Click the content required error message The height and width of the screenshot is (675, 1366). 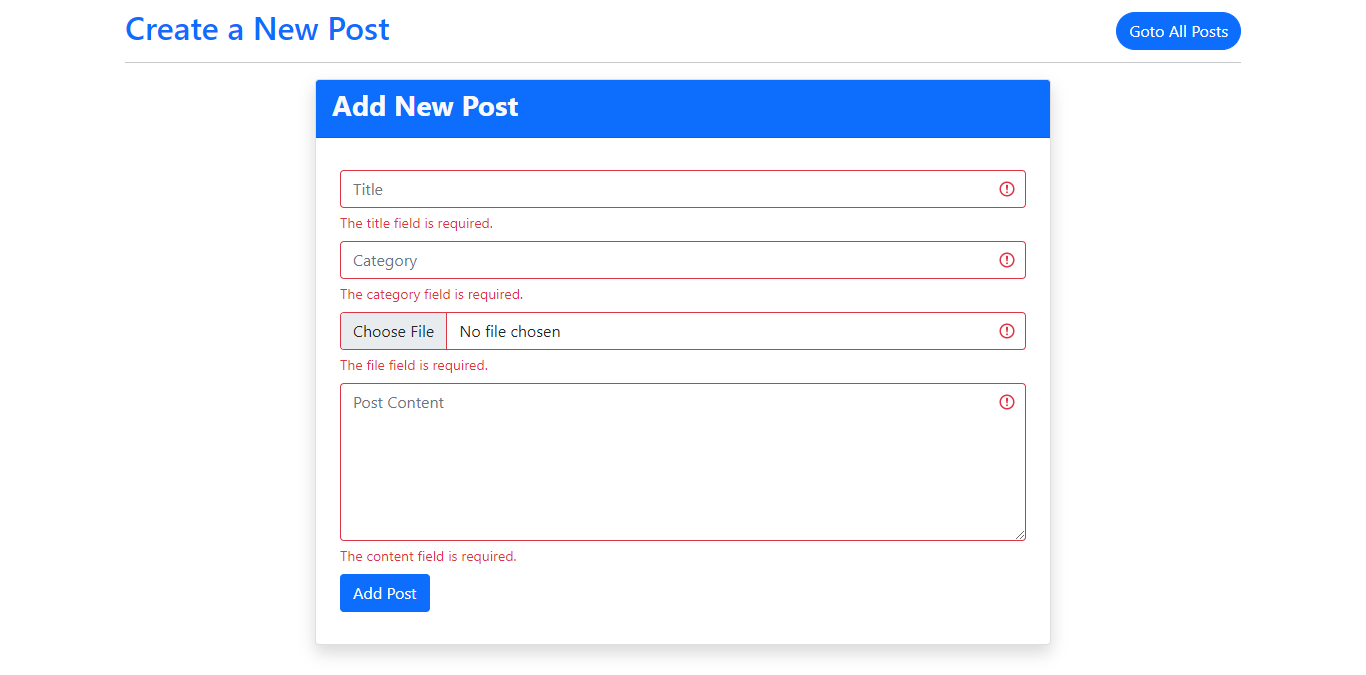tap(428, 556)
